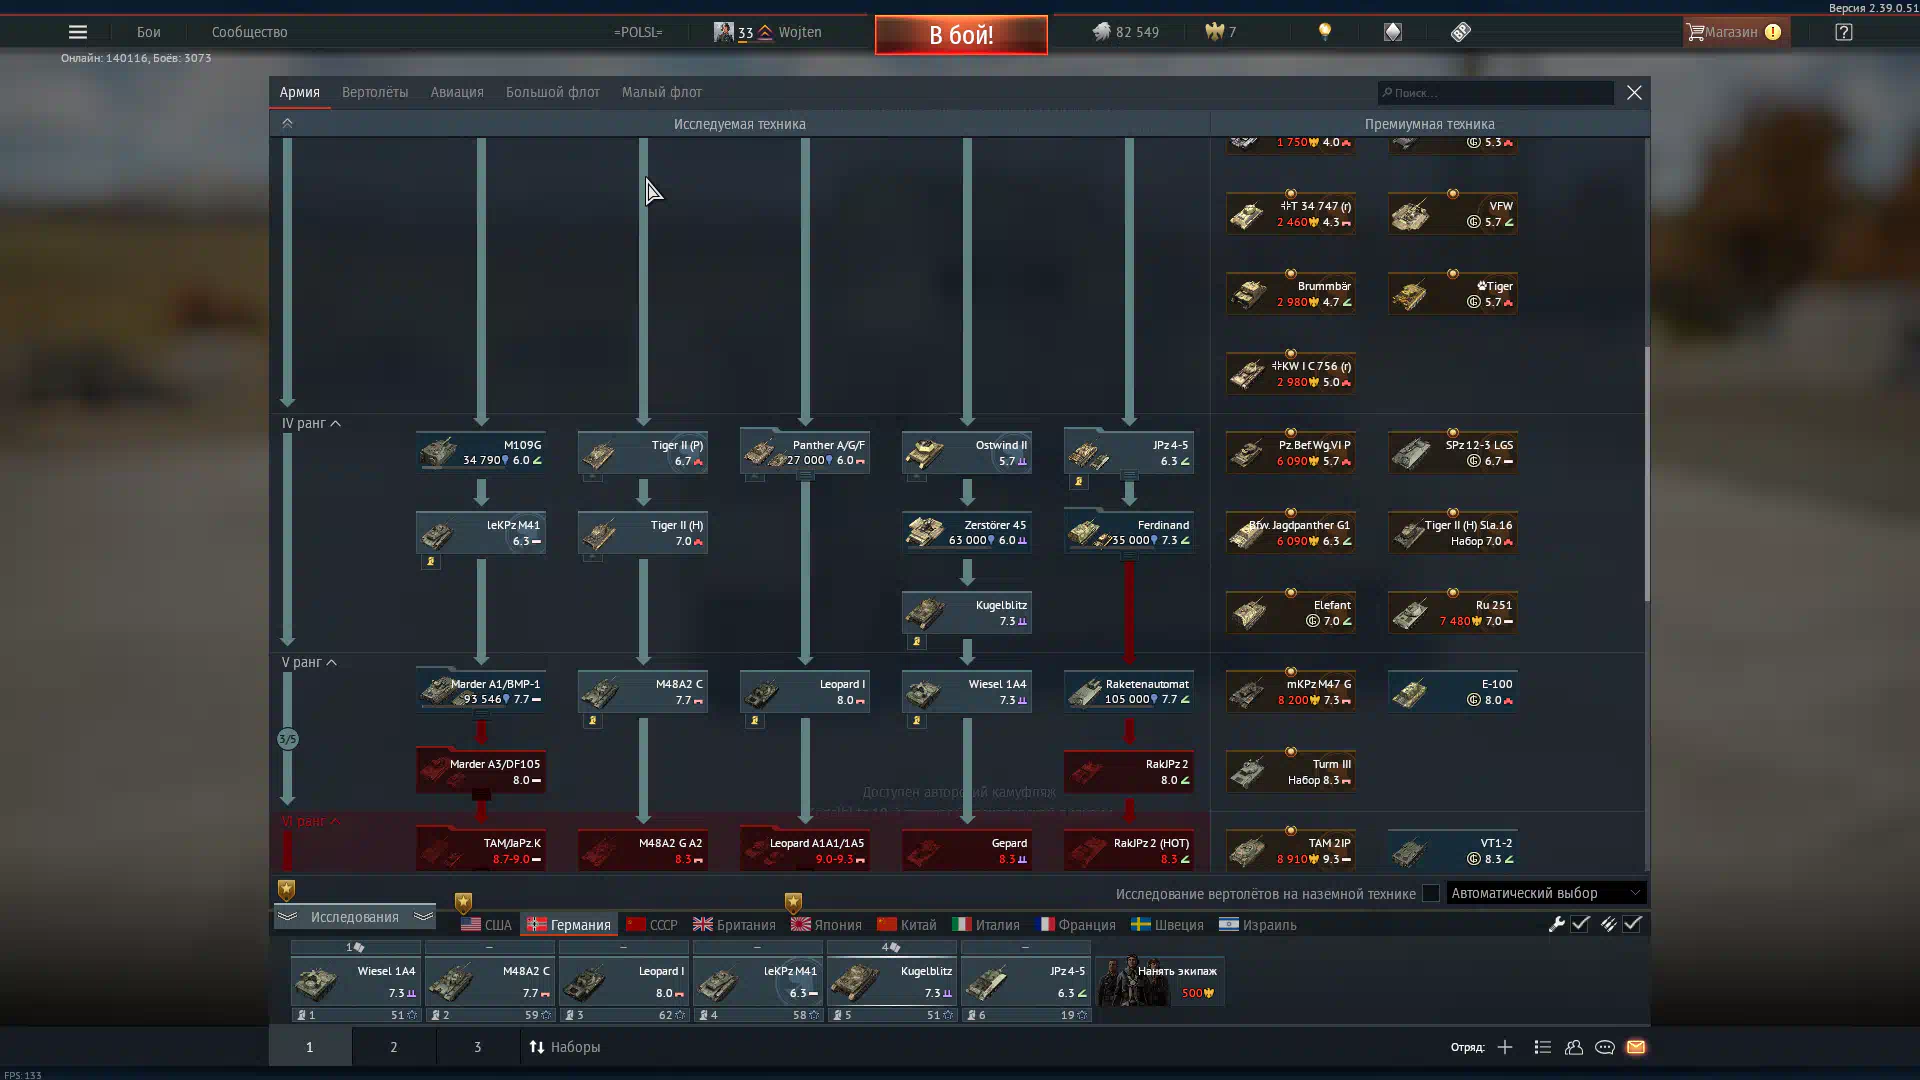Select the Marder A1/BMP-1 group
Image resolution: width=1920 pixels, height=1080 pixels.
481,692
